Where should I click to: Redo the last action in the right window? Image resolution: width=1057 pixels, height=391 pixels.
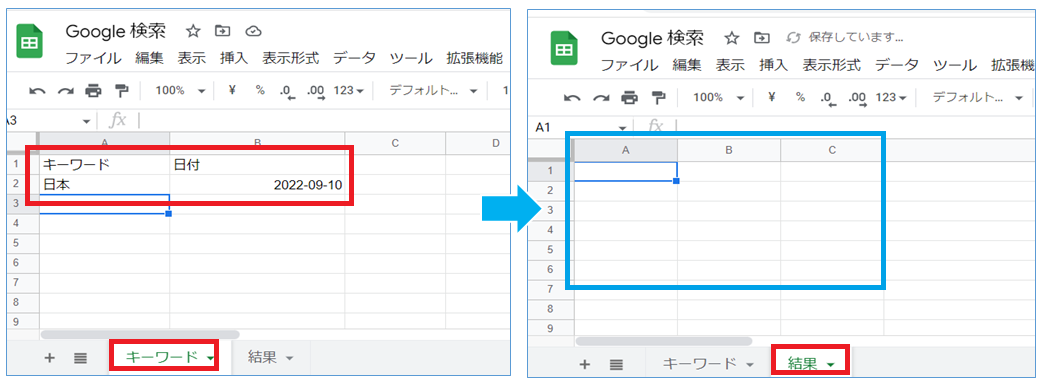pyautogui.click(x=601, y=98)
